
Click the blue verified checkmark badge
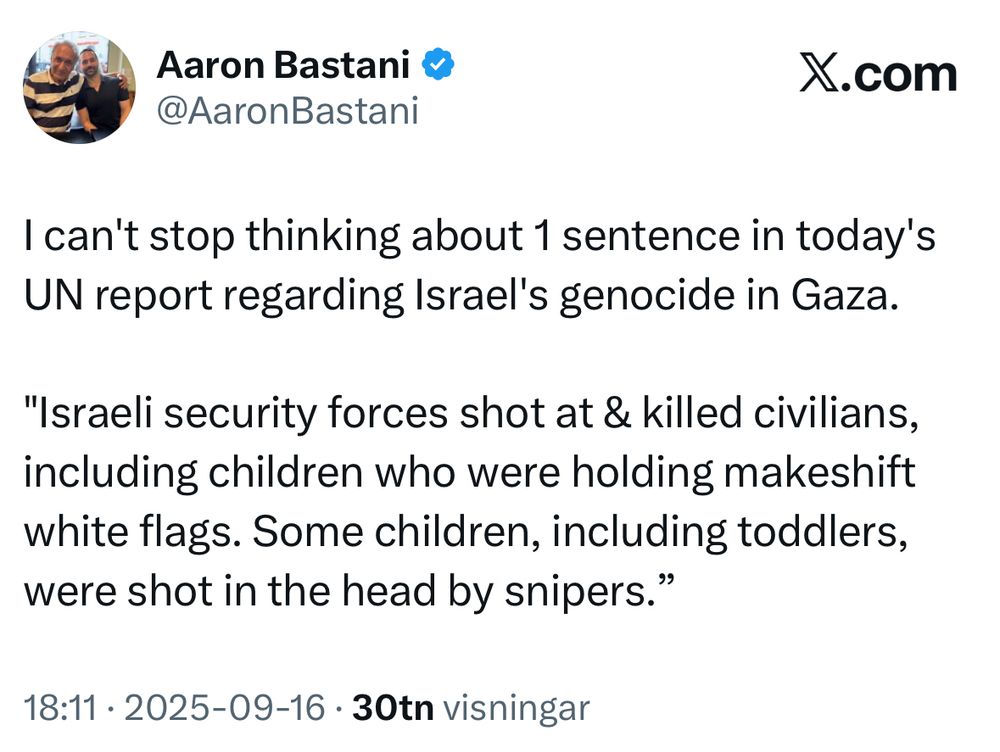438,64
